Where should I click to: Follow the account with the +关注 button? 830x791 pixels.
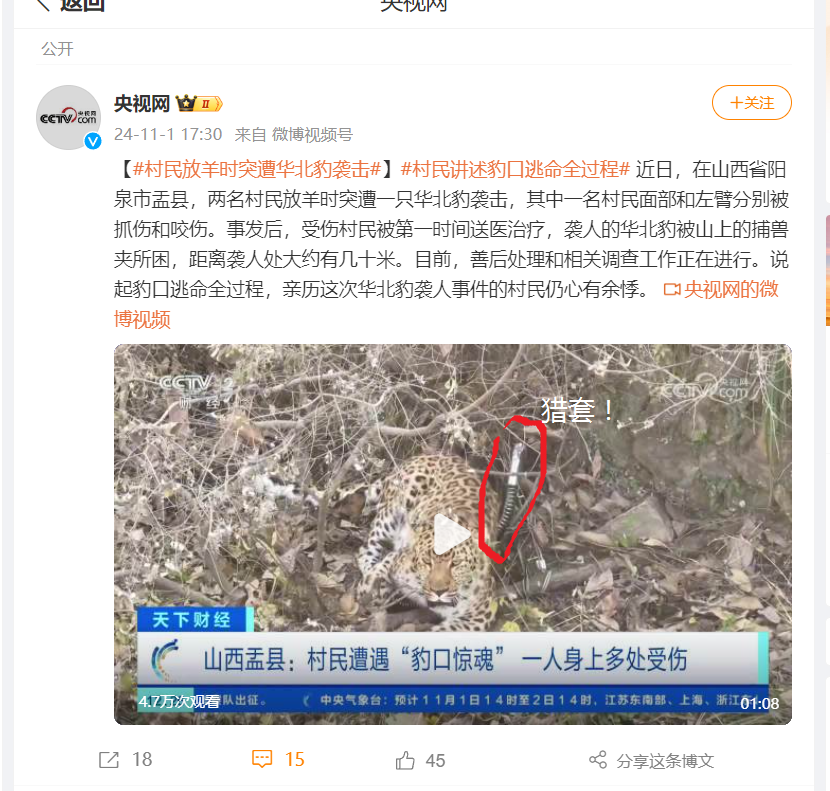click(752, 103)
